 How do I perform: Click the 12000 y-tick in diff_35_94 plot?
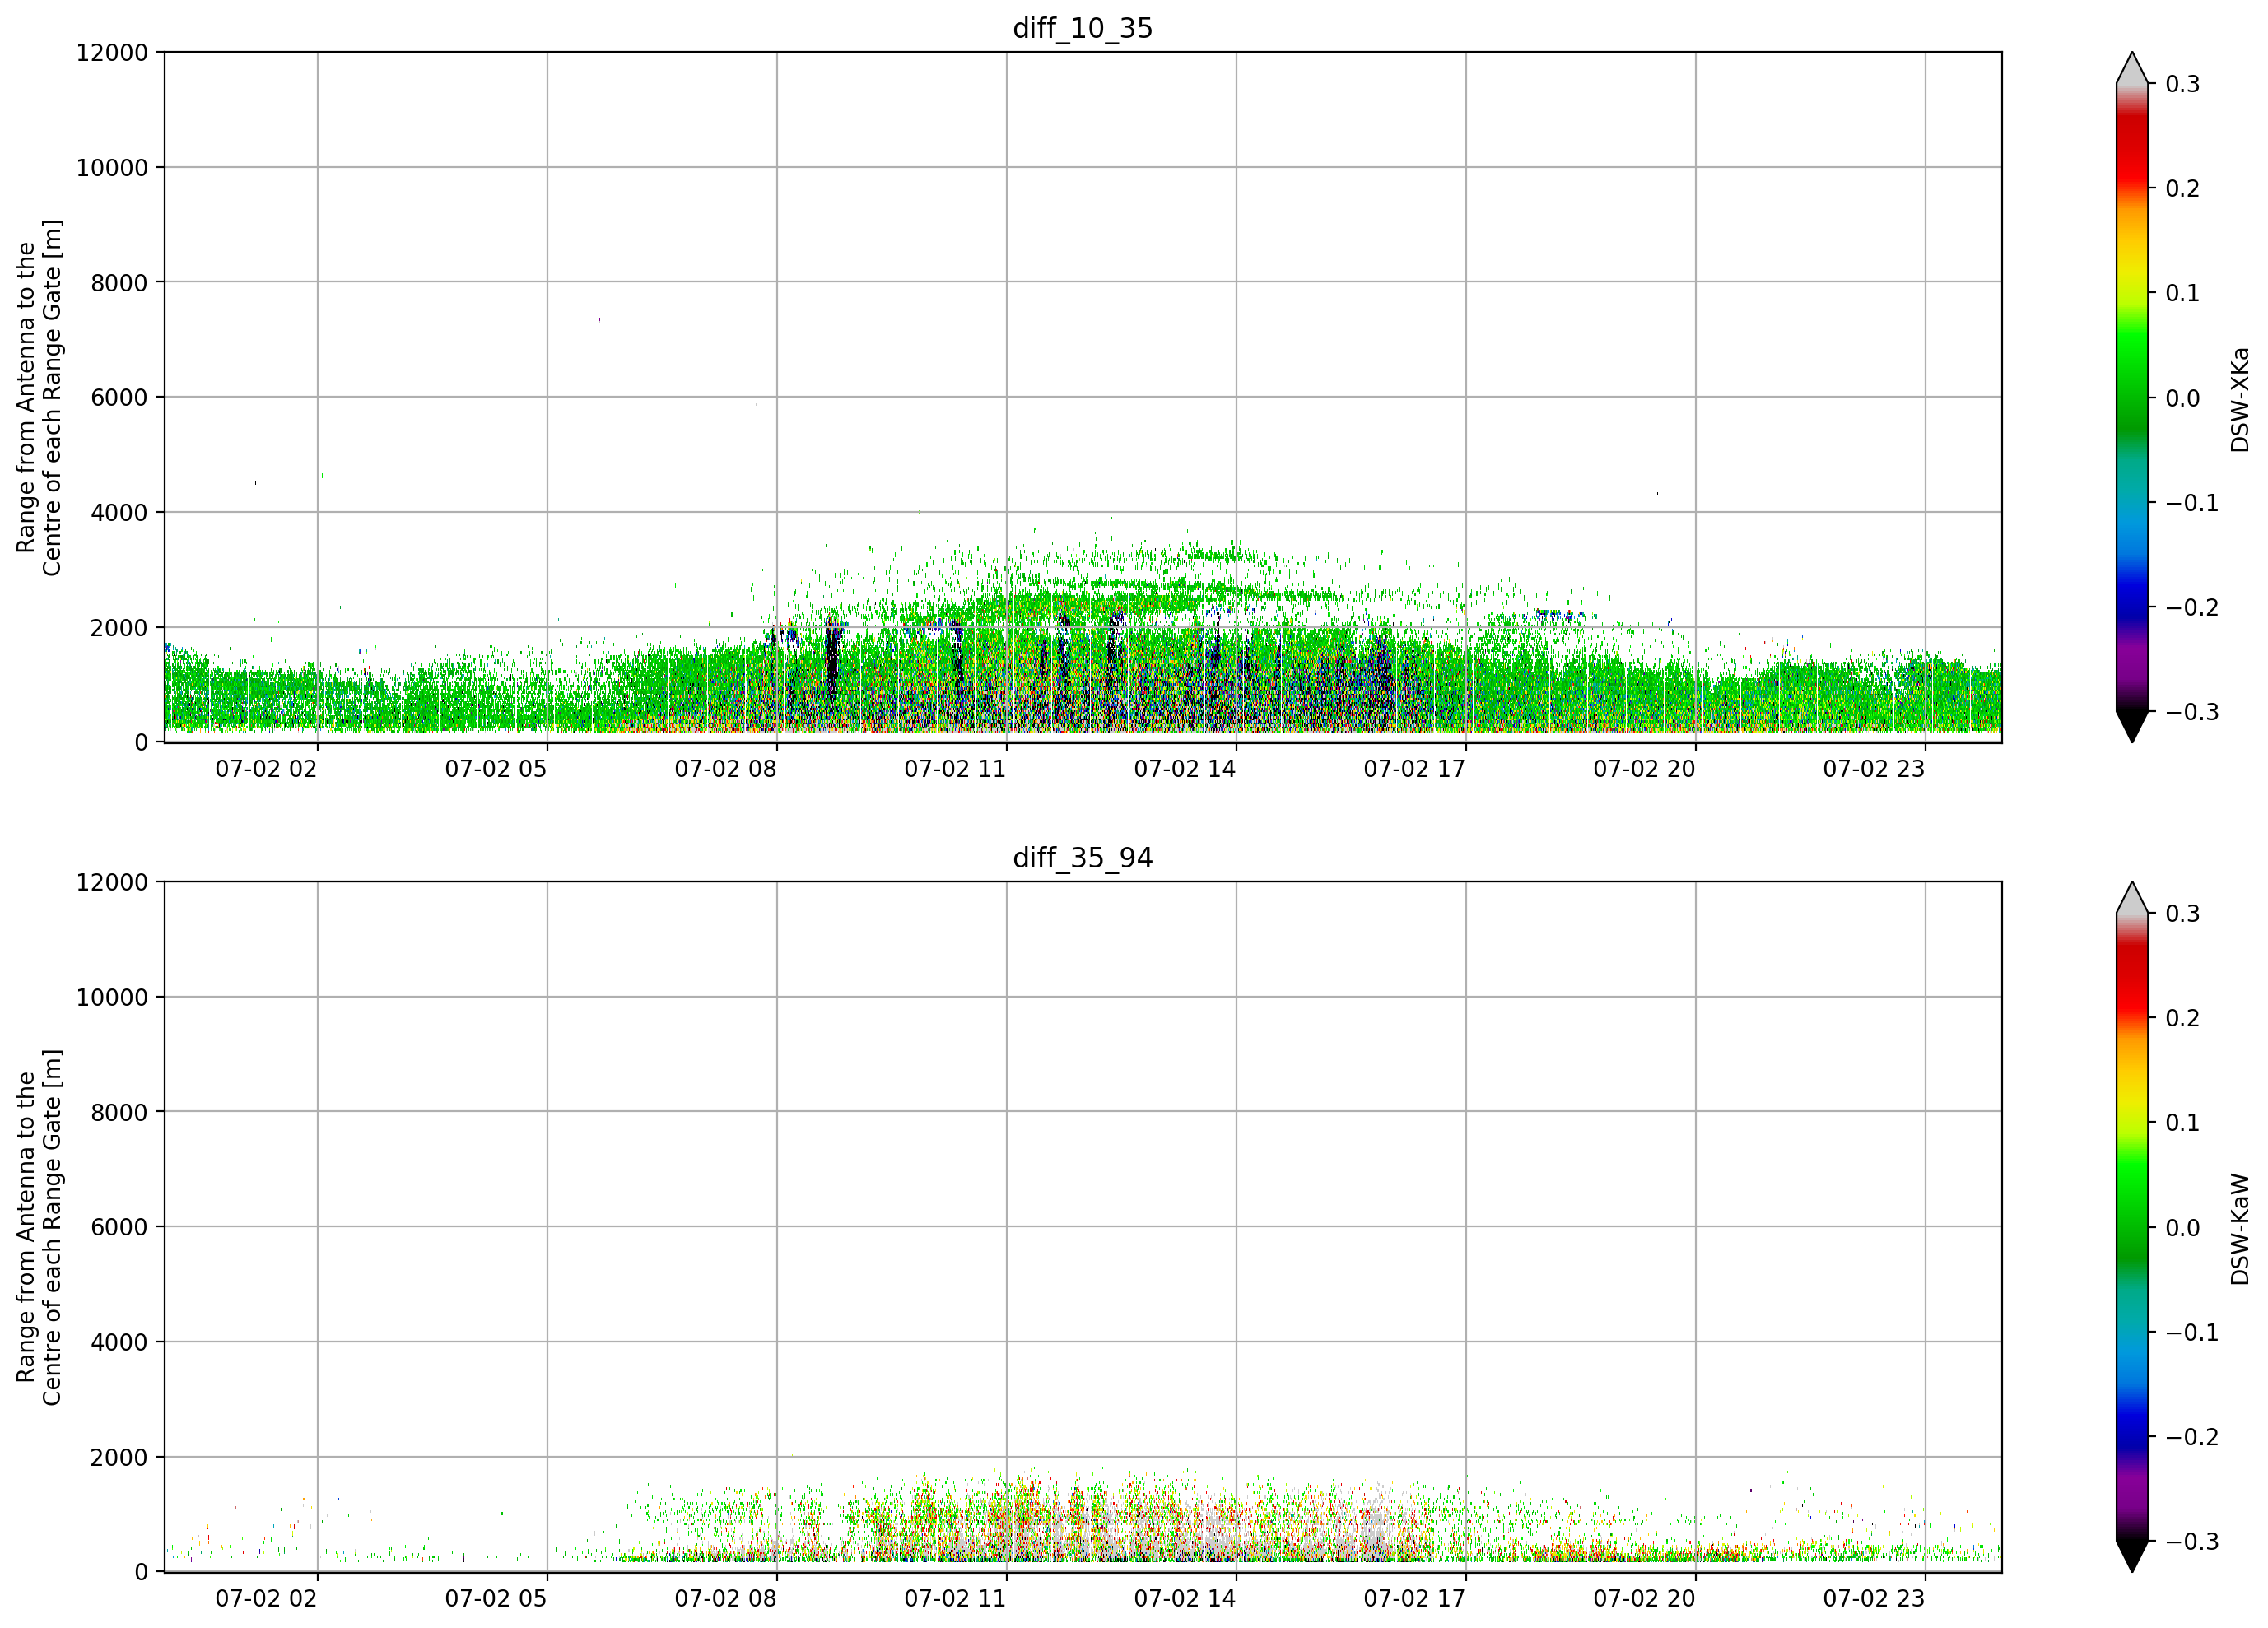pyautogui.click(x=112, y=883)
